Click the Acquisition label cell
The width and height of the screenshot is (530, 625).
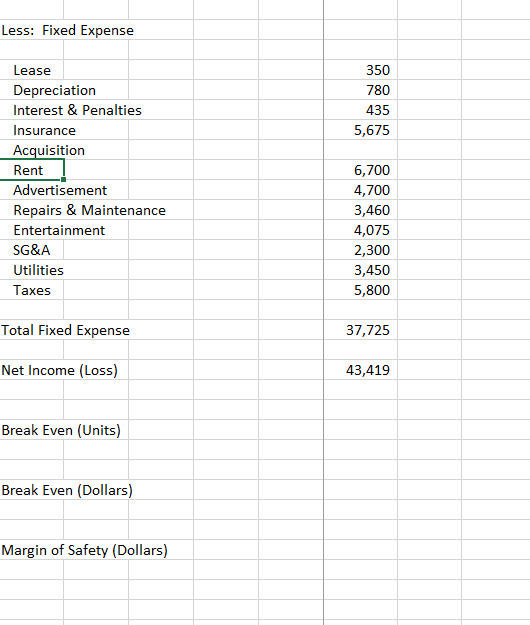click(49, 150)
